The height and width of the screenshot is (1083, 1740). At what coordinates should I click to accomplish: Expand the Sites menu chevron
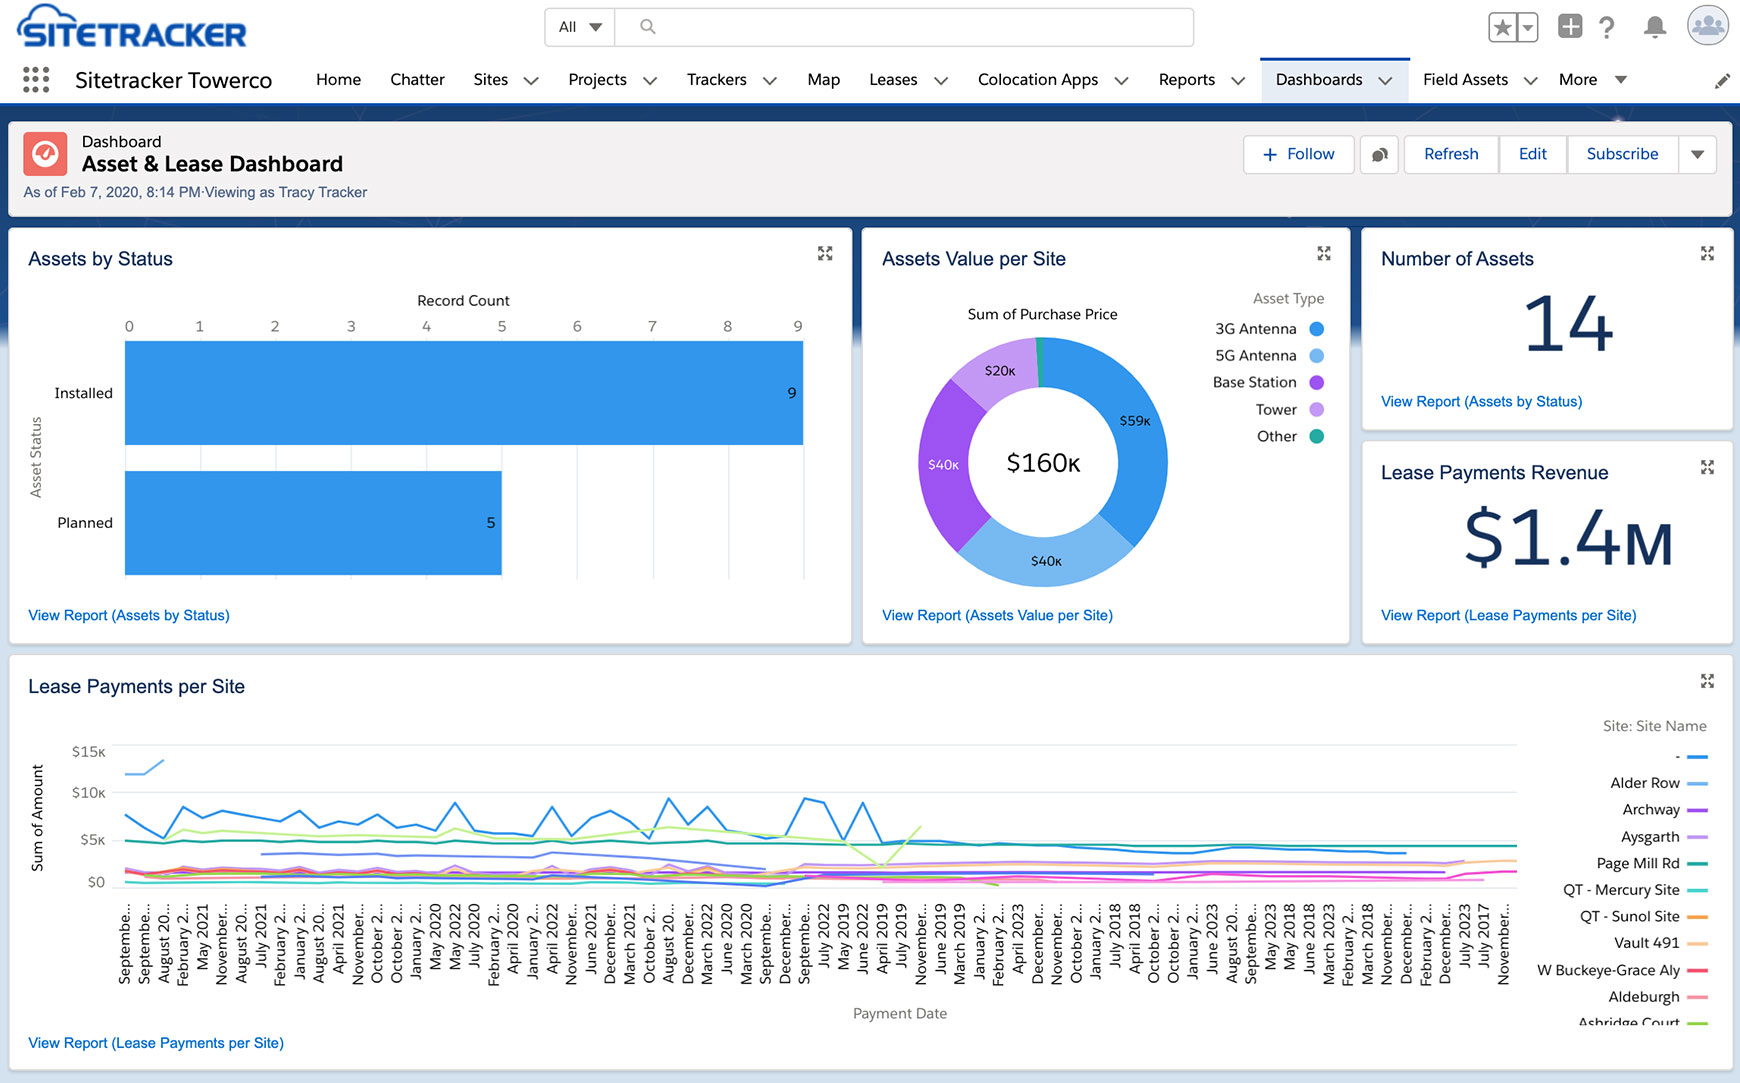[x=531, y=81]
